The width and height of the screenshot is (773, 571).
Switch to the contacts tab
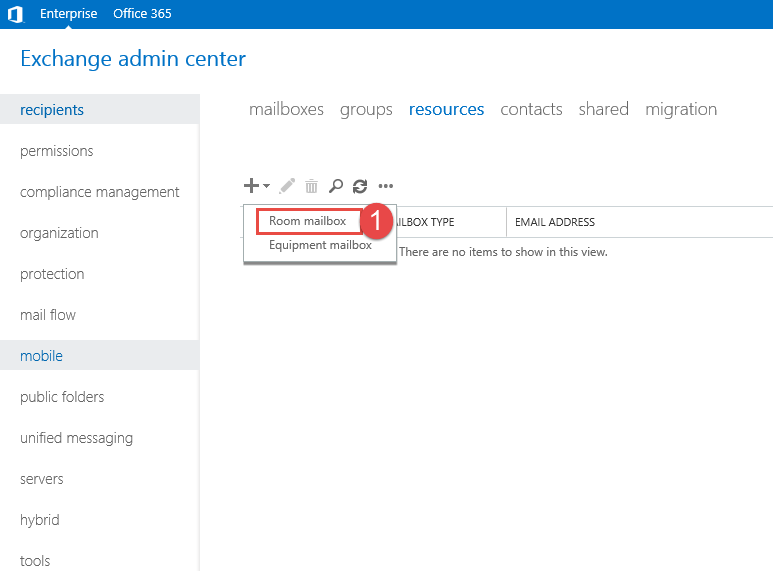(531, 109)
